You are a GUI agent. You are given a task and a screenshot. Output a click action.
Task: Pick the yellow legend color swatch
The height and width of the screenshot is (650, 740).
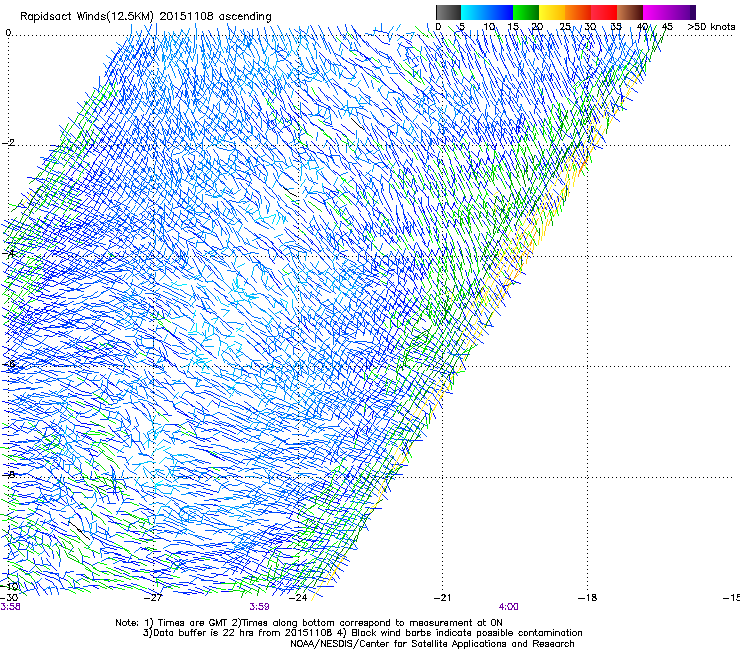(x=552, y=12)
